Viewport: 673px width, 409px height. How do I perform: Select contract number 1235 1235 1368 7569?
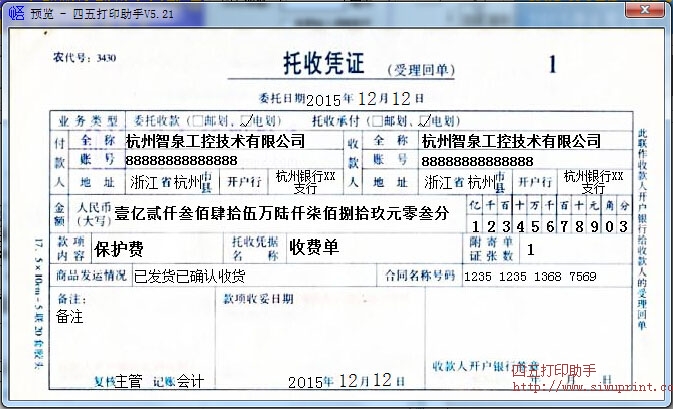tap(530, 276)
